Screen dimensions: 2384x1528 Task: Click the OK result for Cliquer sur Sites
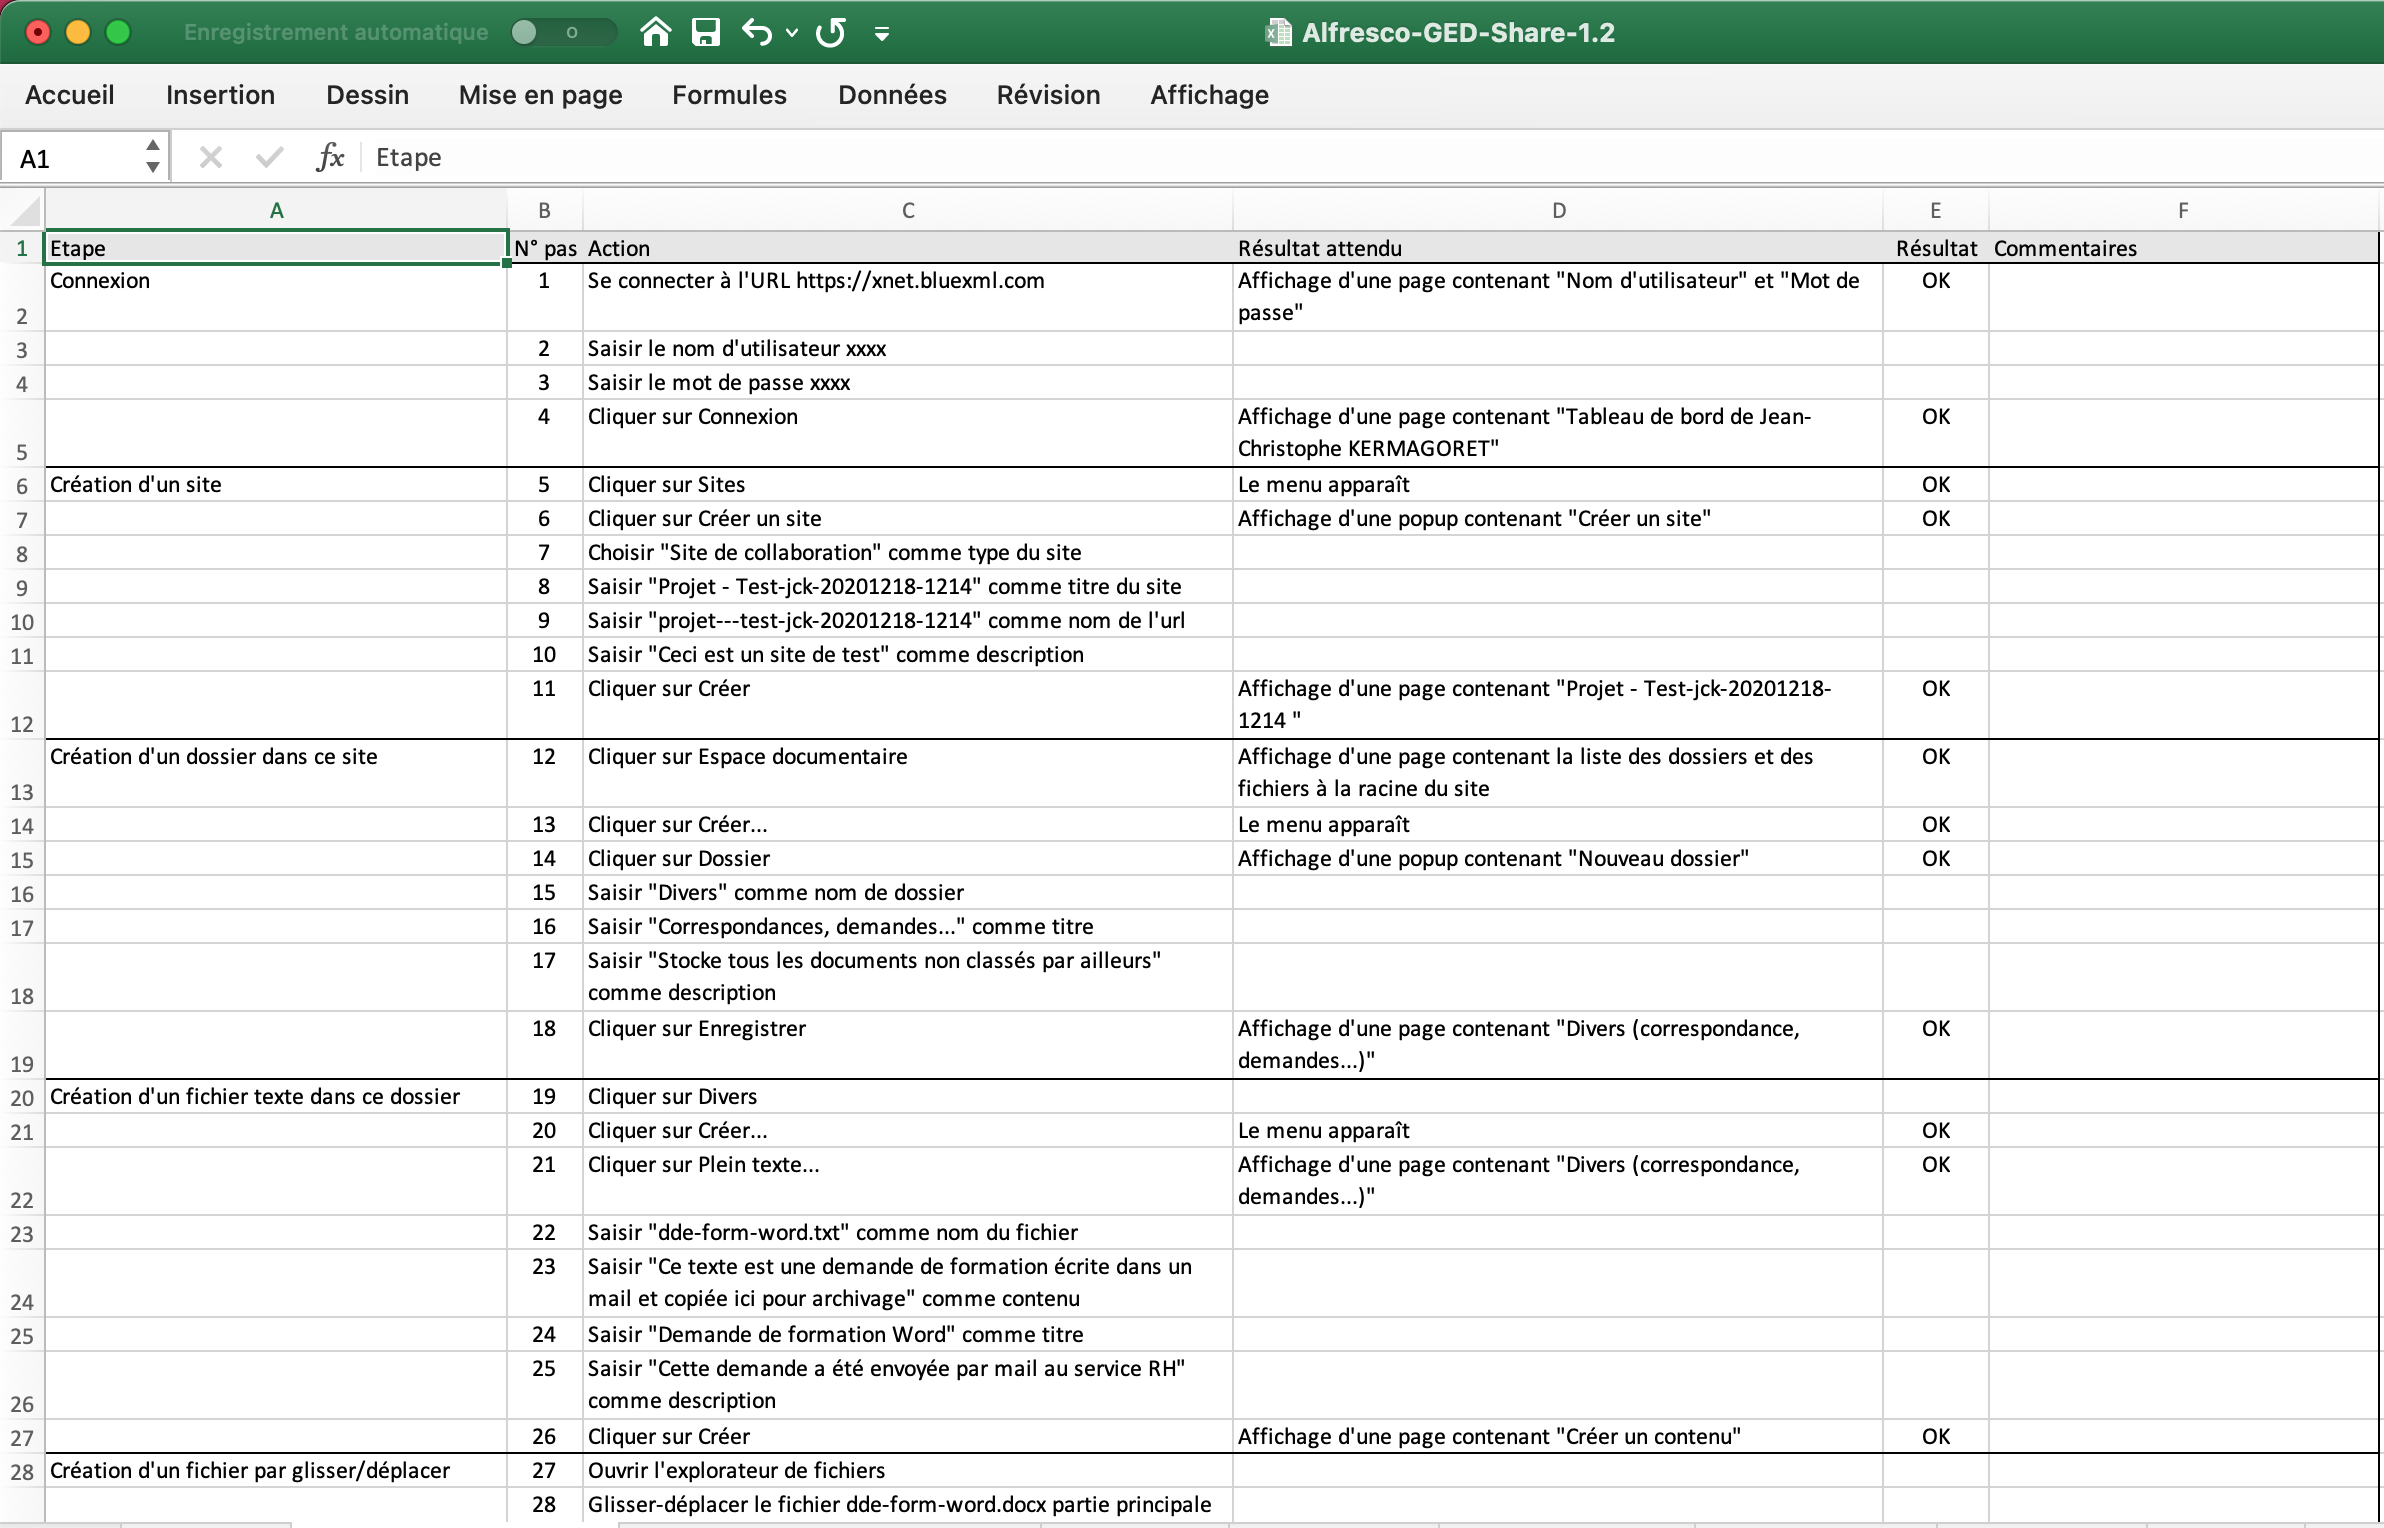1936,484
